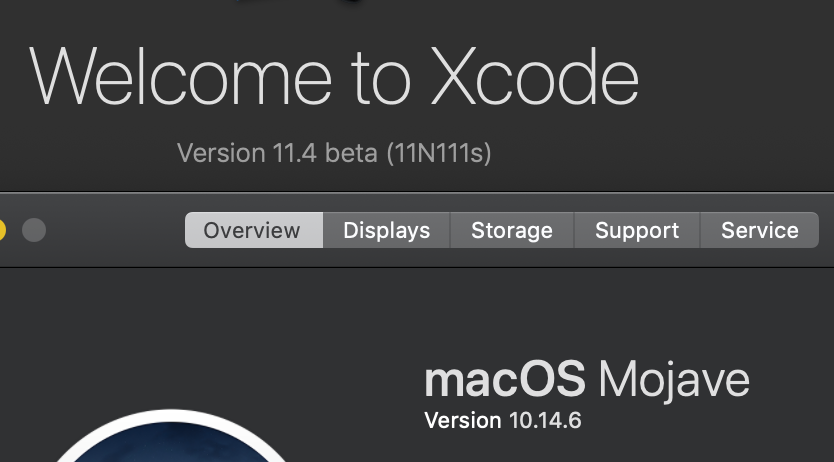Click the 'Version 11.4 beta (11N111s)' text
Viewport: 834px width, 462px height.
(x=334, y=153)
